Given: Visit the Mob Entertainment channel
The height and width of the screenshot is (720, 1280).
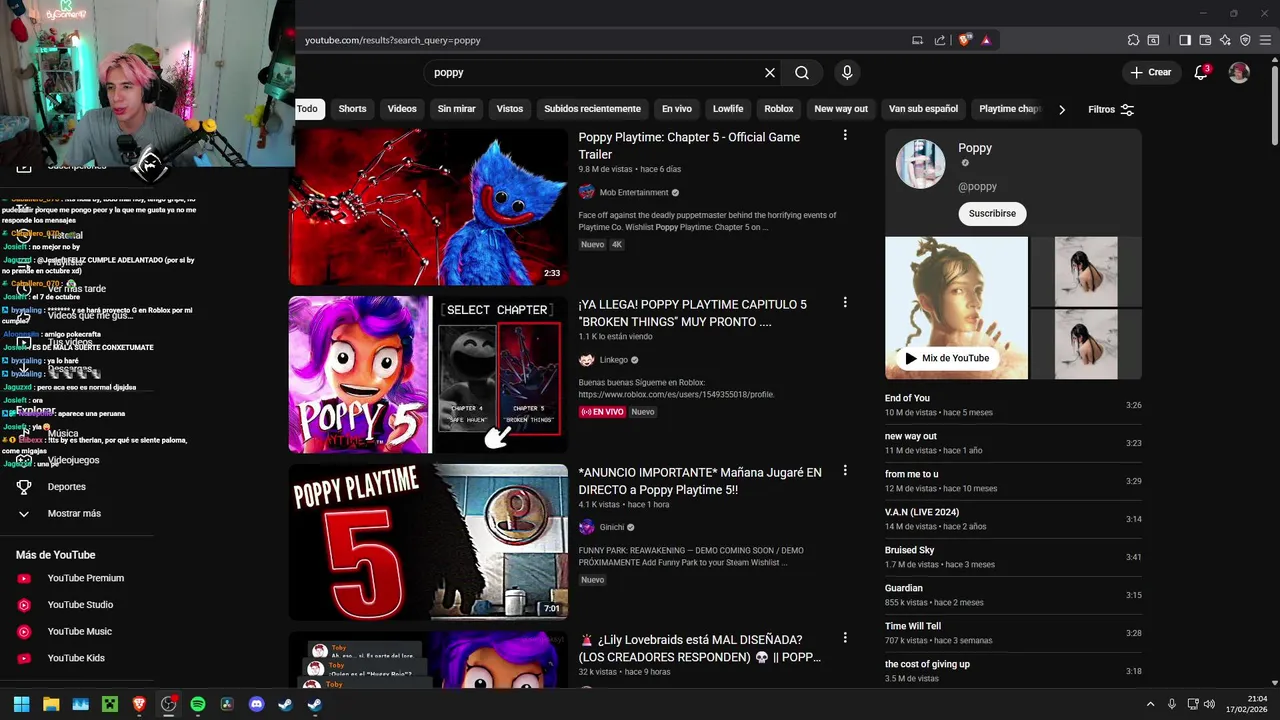Looking at the screenshot, I should [634, 193].
